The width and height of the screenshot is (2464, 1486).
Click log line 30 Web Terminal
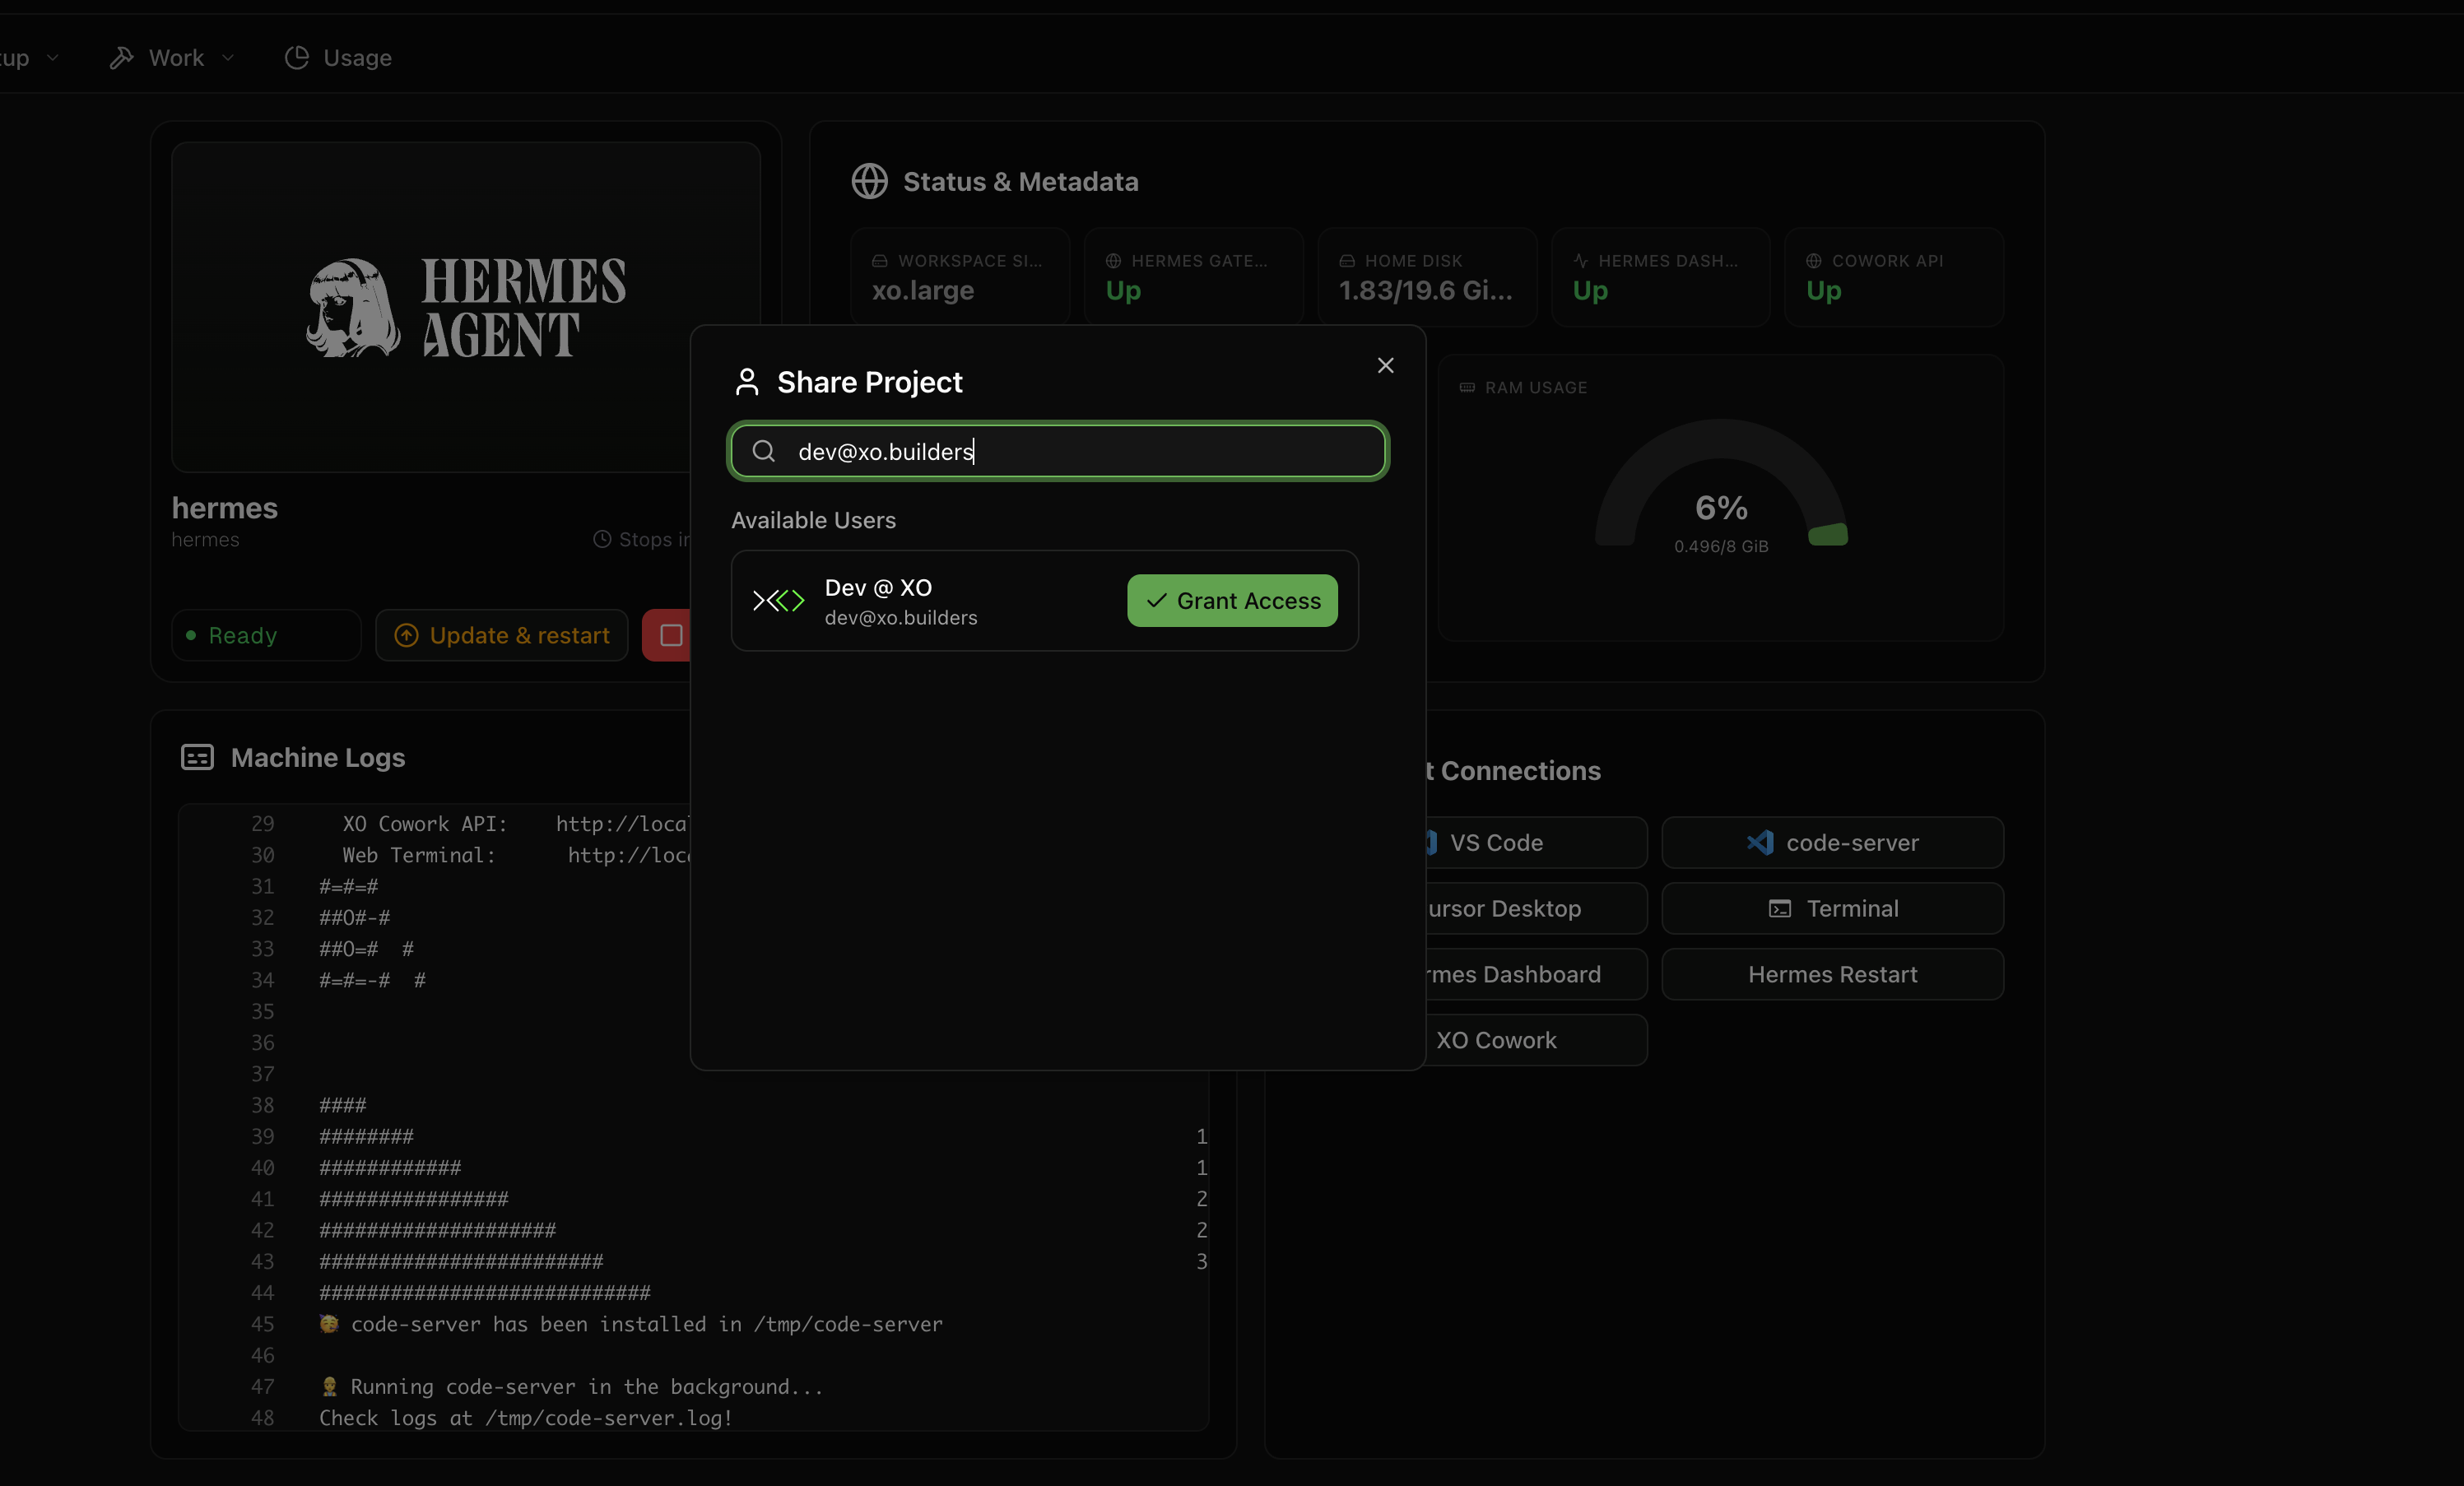tap(516, 855)
